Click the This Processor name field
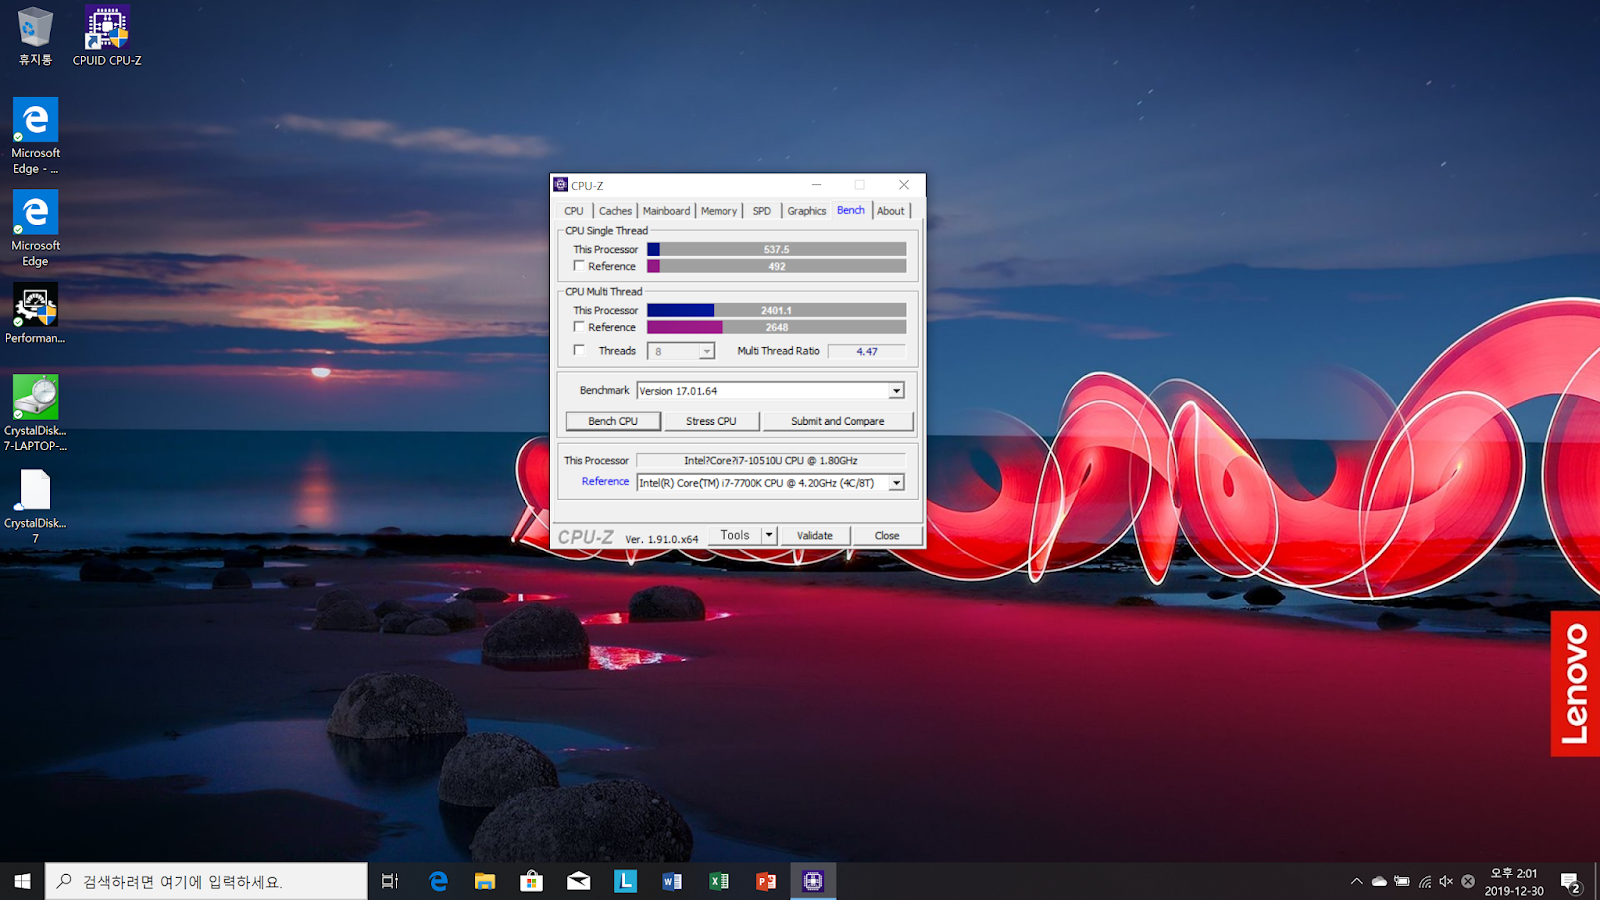 point(771,460)
